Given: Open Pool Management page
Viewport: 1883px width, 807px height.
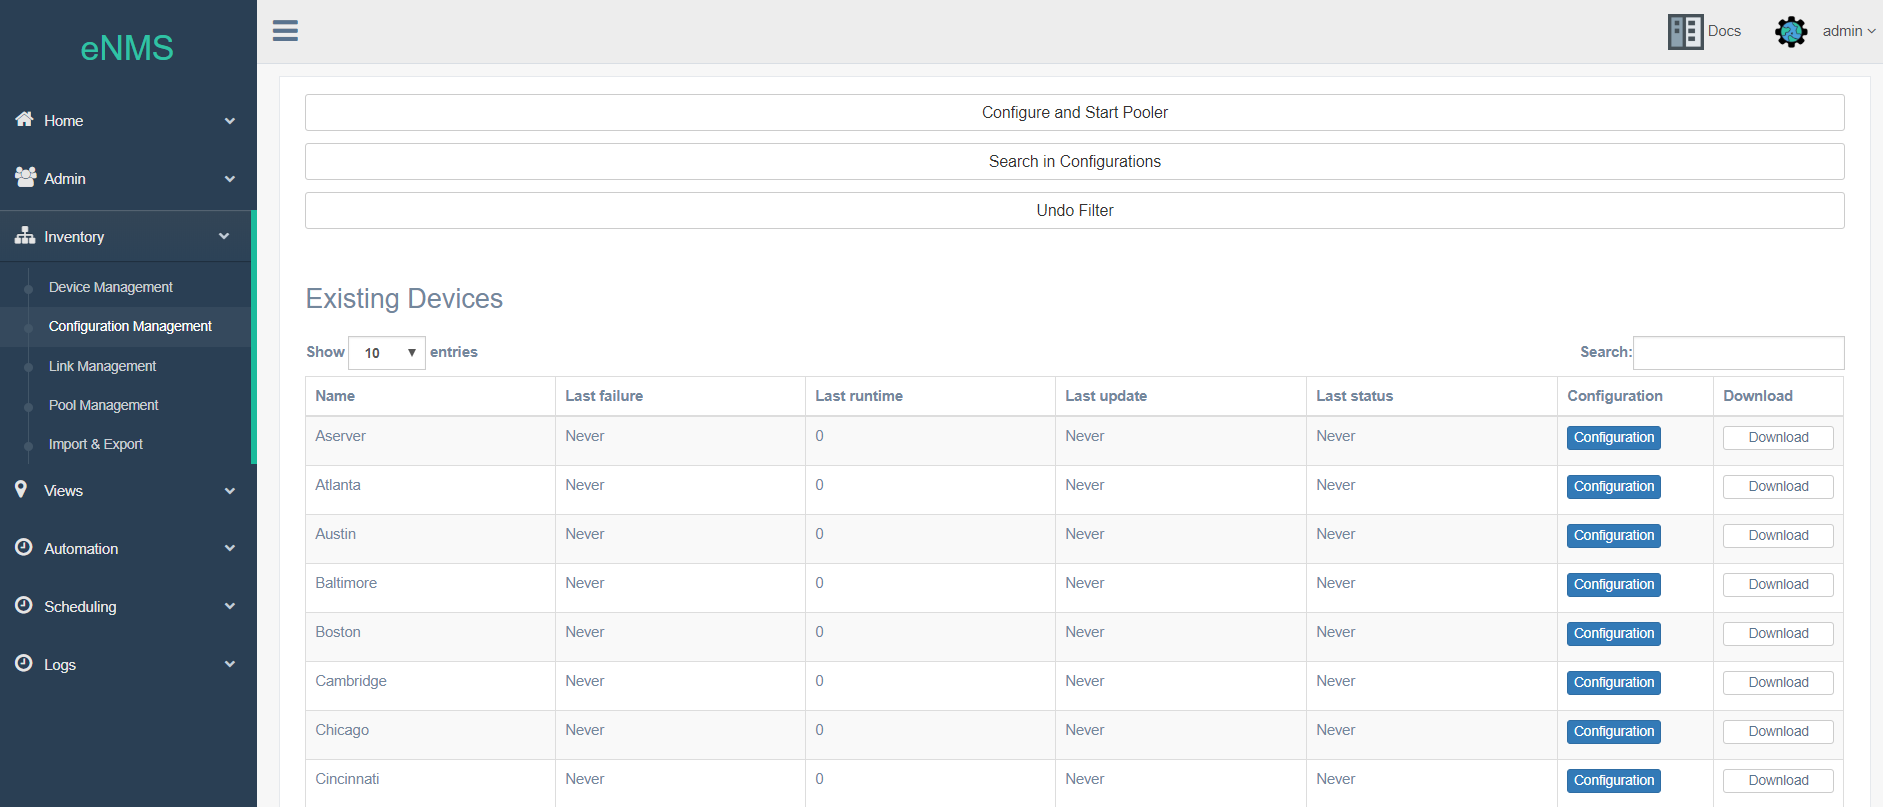Looking at the screenshot, I should click(x=104, y=405).
